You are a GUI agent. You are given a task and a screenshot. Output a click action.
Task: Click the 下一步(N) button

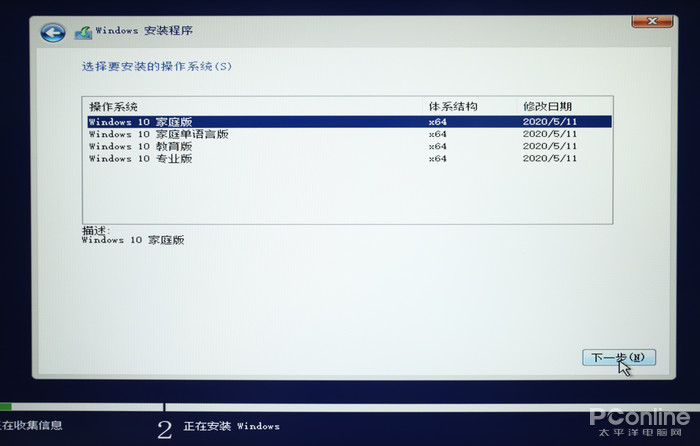(619, 357)
